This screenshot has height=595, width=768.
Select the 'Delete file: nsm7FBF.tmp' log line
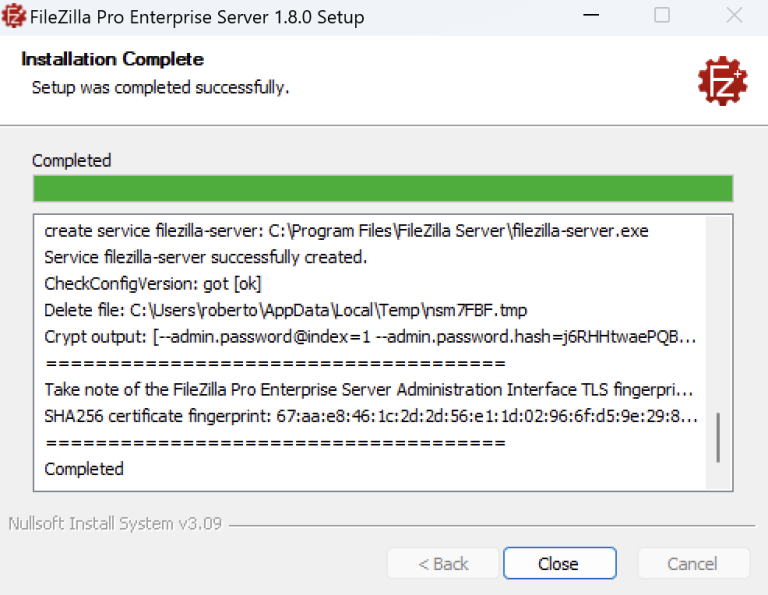286,310
